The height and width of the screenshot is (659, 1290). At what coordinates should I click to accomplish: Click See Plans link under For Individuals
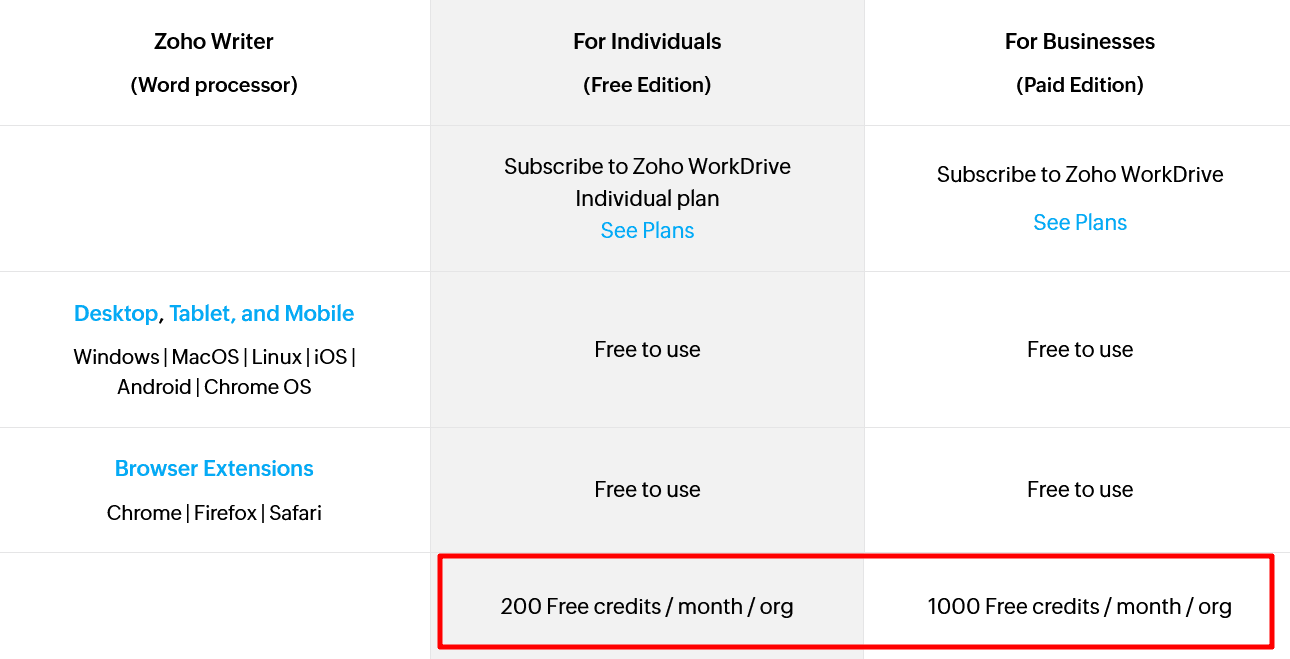point(647,231)
